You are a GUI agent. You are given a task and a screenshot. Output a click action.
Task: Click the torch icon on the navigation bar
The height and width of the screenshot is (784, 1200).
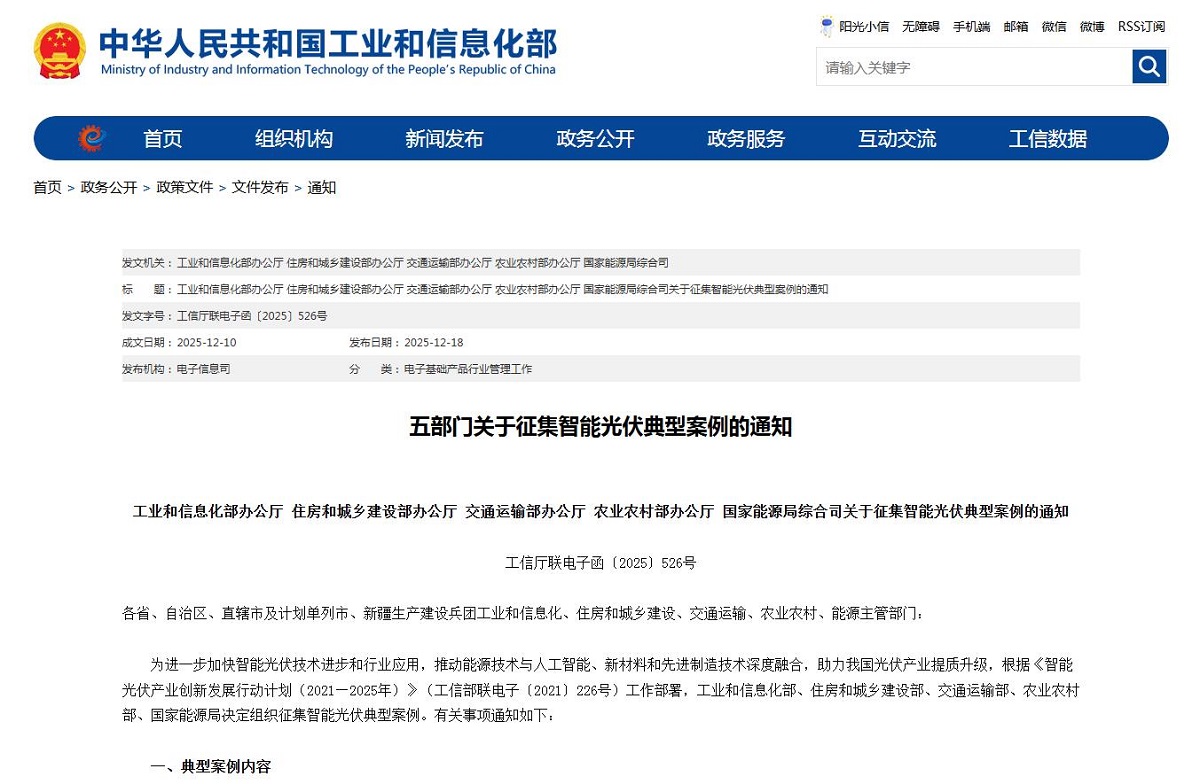click(x=91, y=138)
